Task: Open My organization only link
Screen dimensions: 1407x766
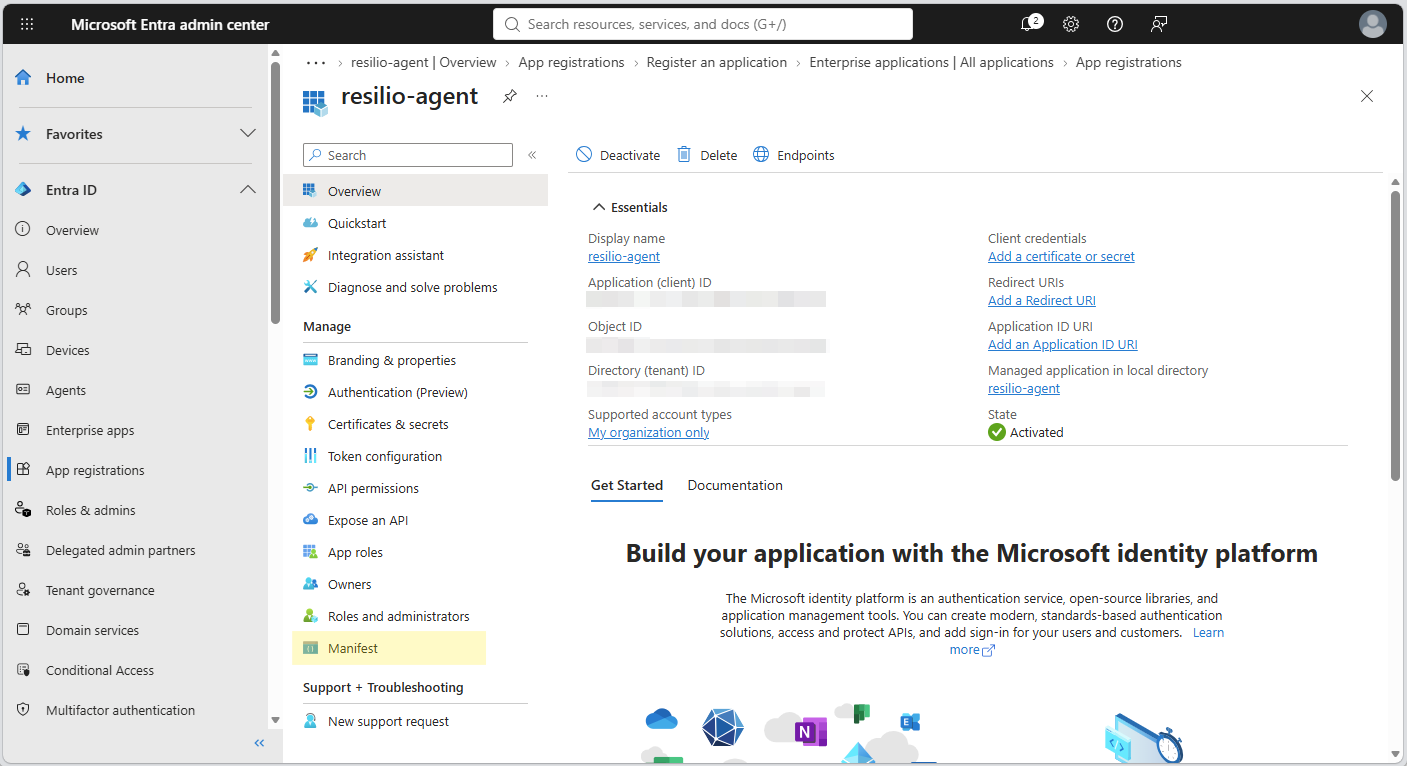Action: (649, 433)
